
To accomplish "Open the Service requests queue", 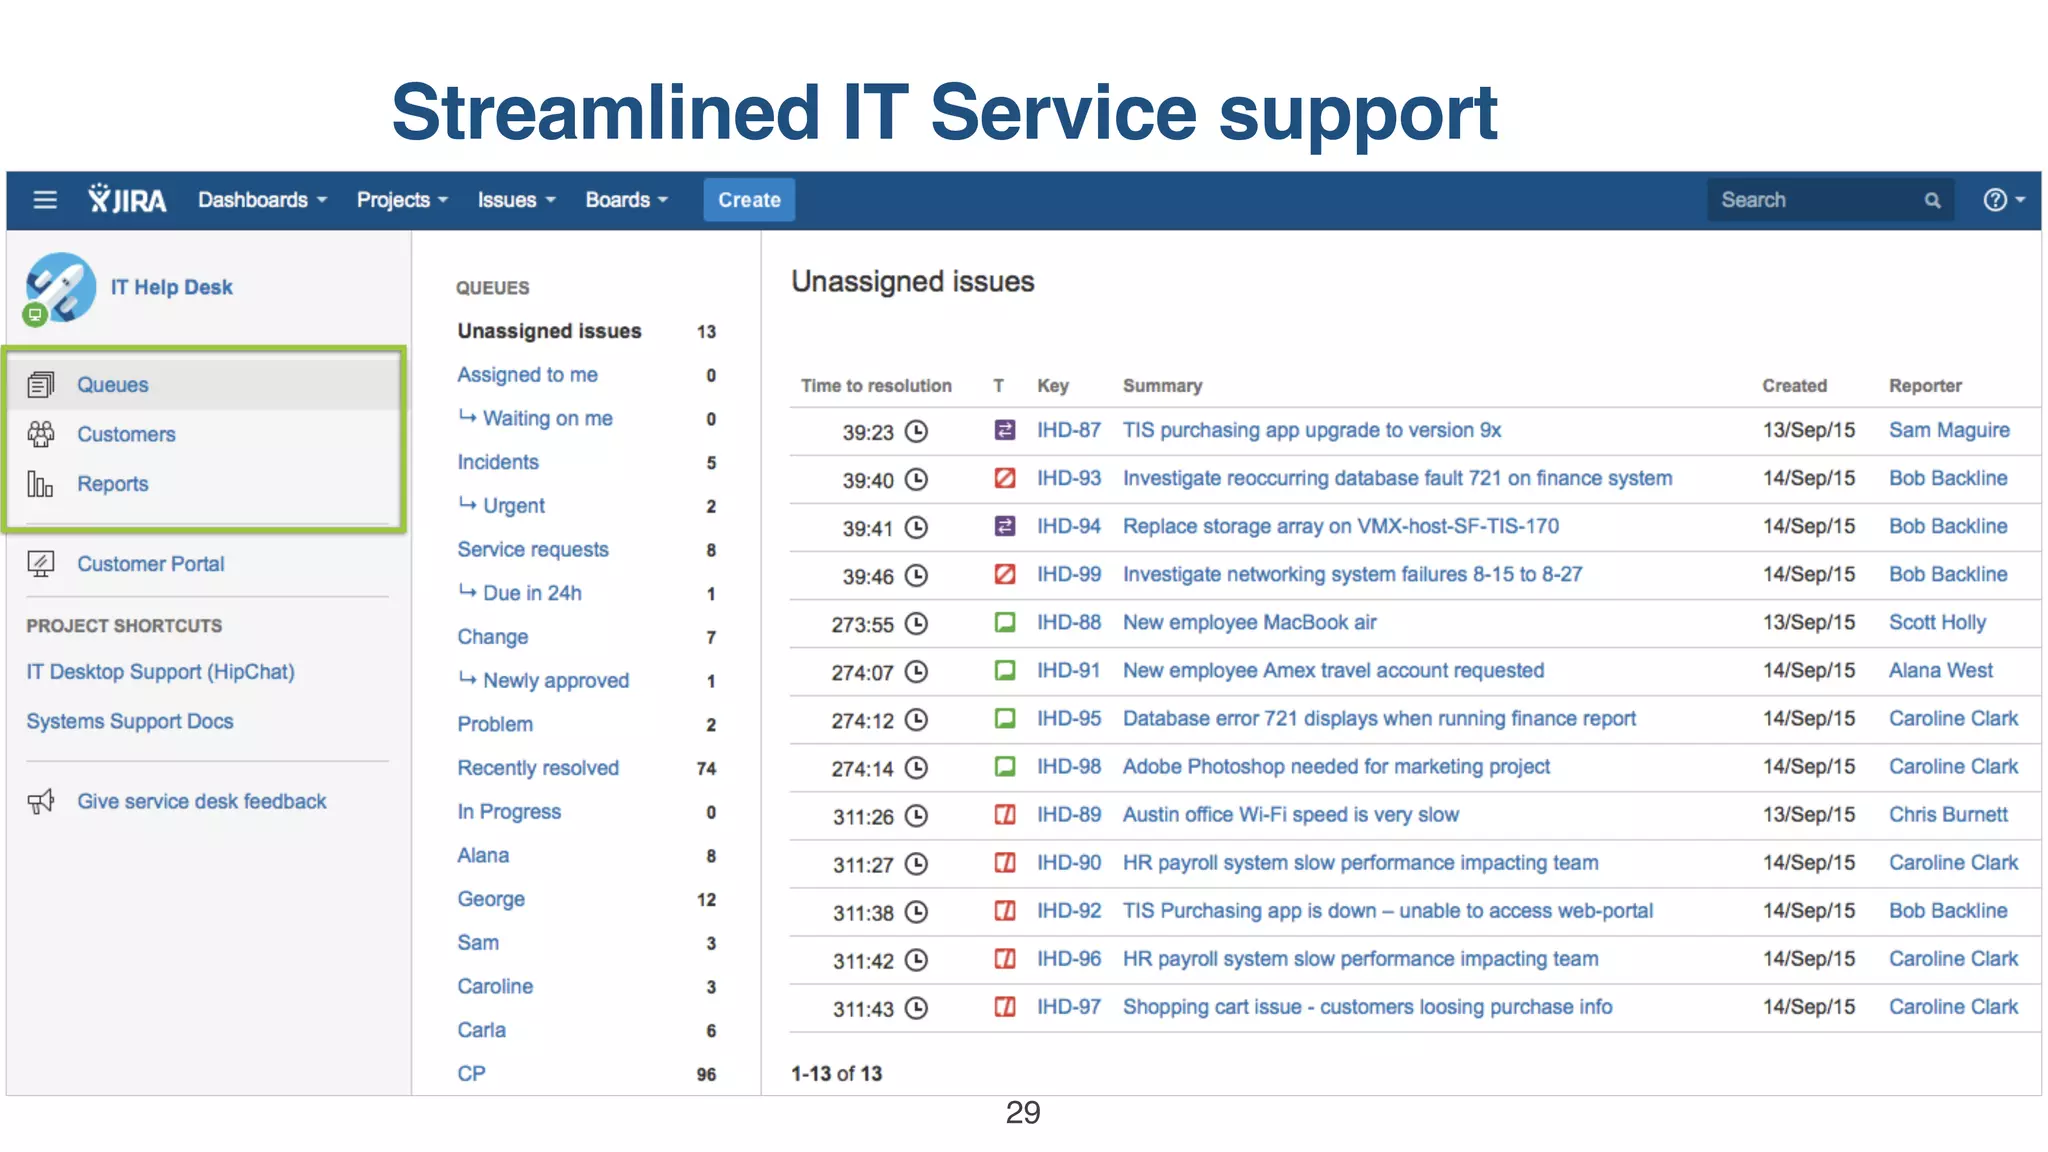I will pos(533,549).
